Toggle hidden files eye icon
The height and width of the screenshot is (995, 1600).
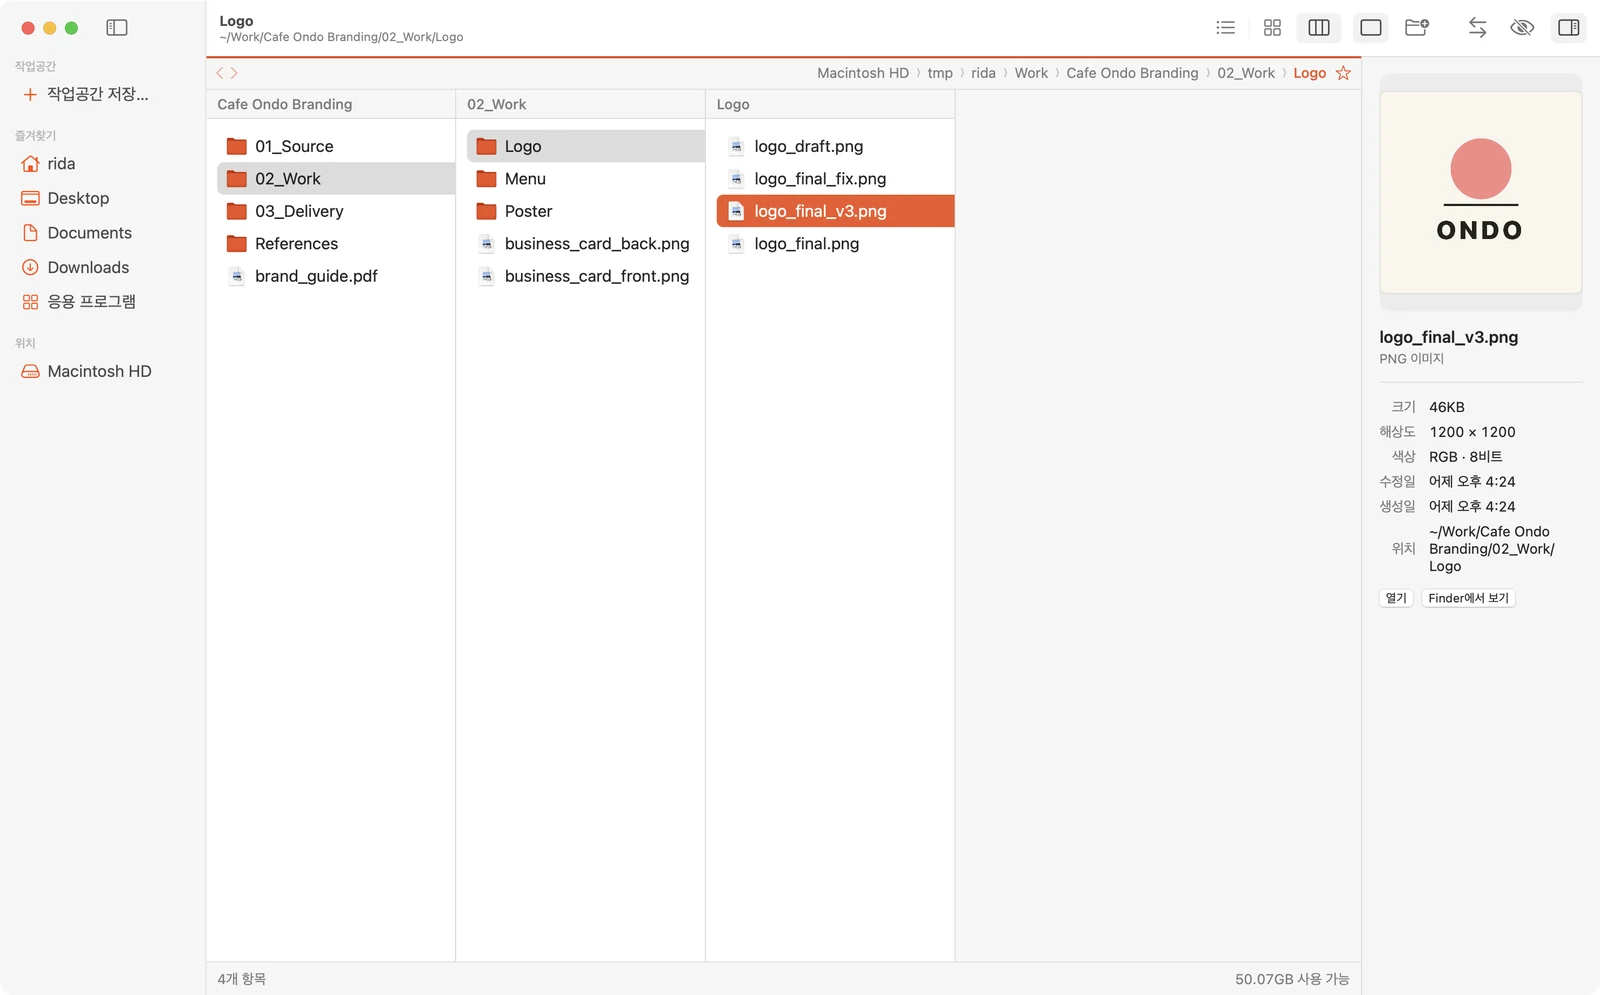click(1522, 28)
